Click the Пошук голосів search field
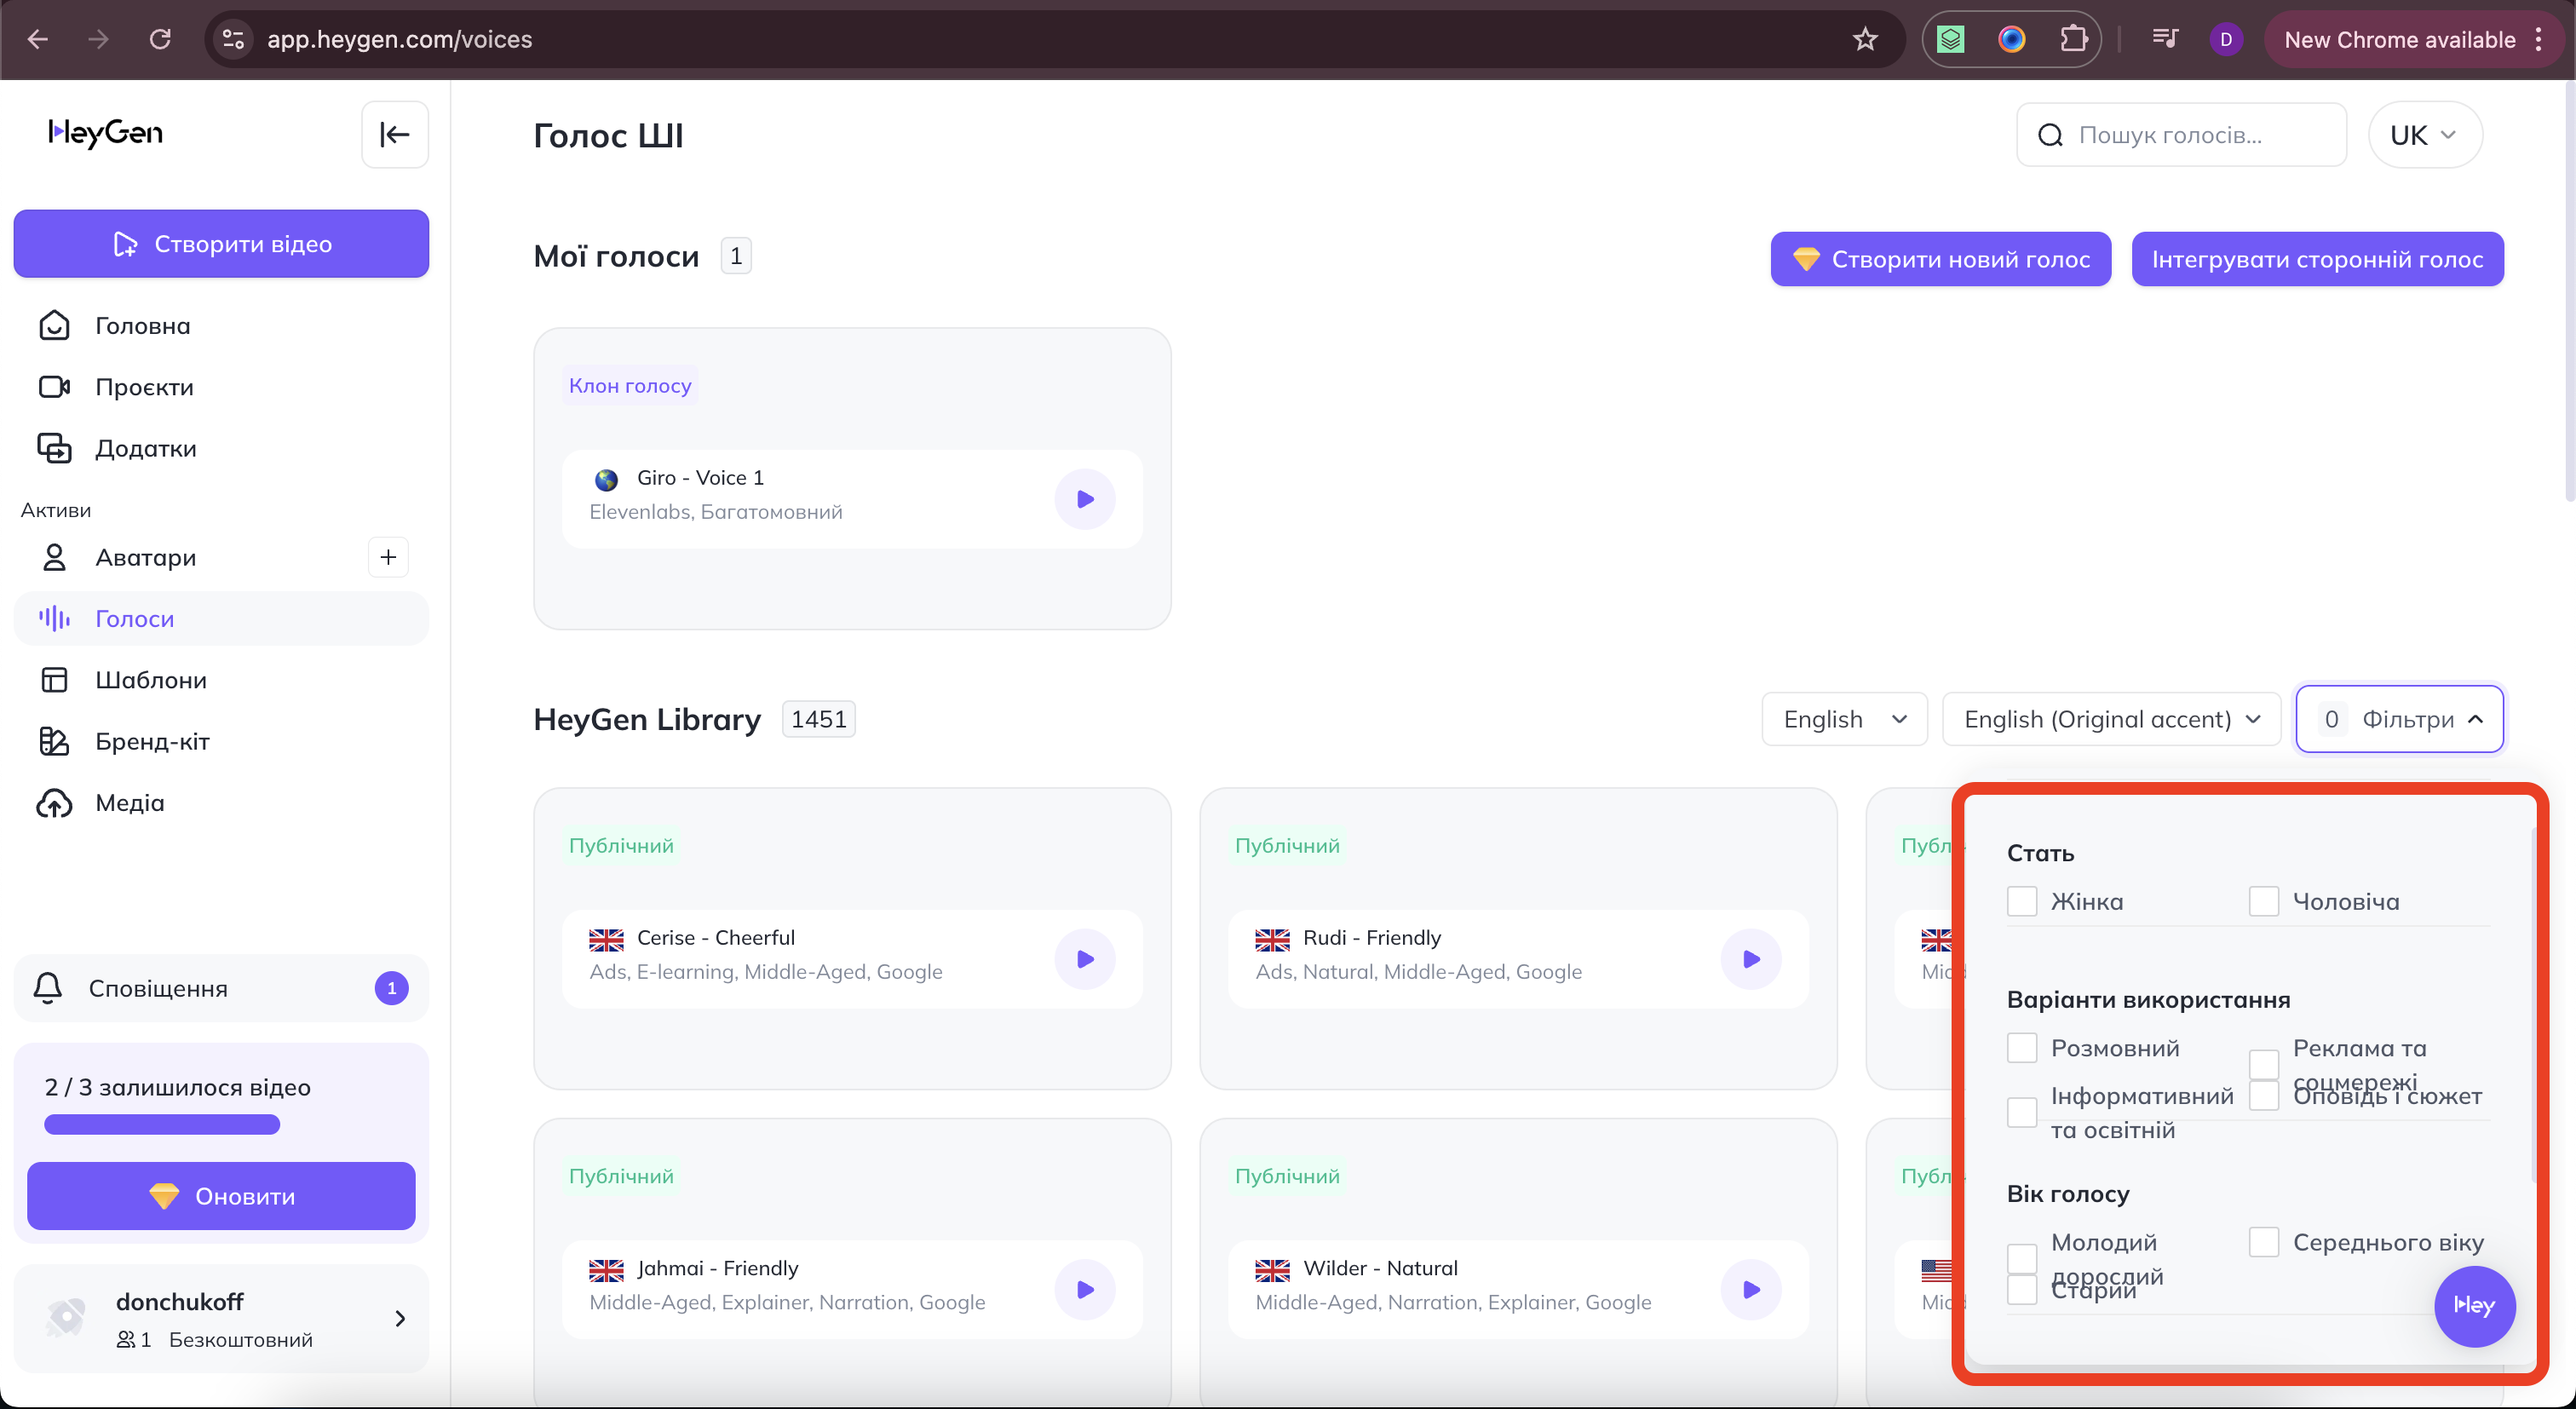 [x=2181, y=135]
